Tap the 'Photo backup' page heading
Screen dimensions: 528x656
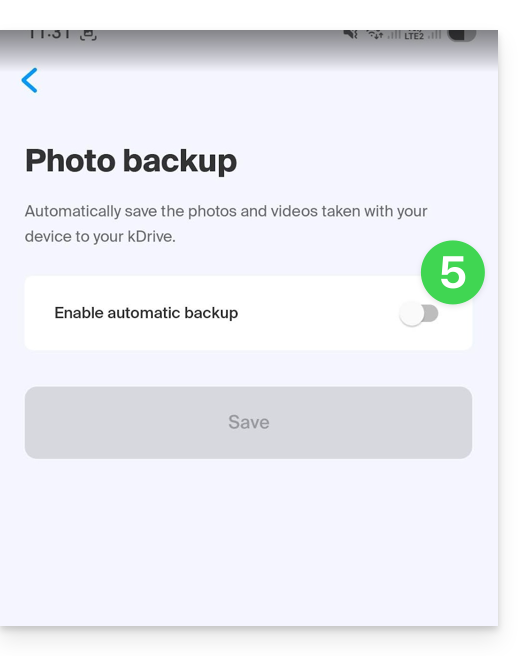(131, 161)
